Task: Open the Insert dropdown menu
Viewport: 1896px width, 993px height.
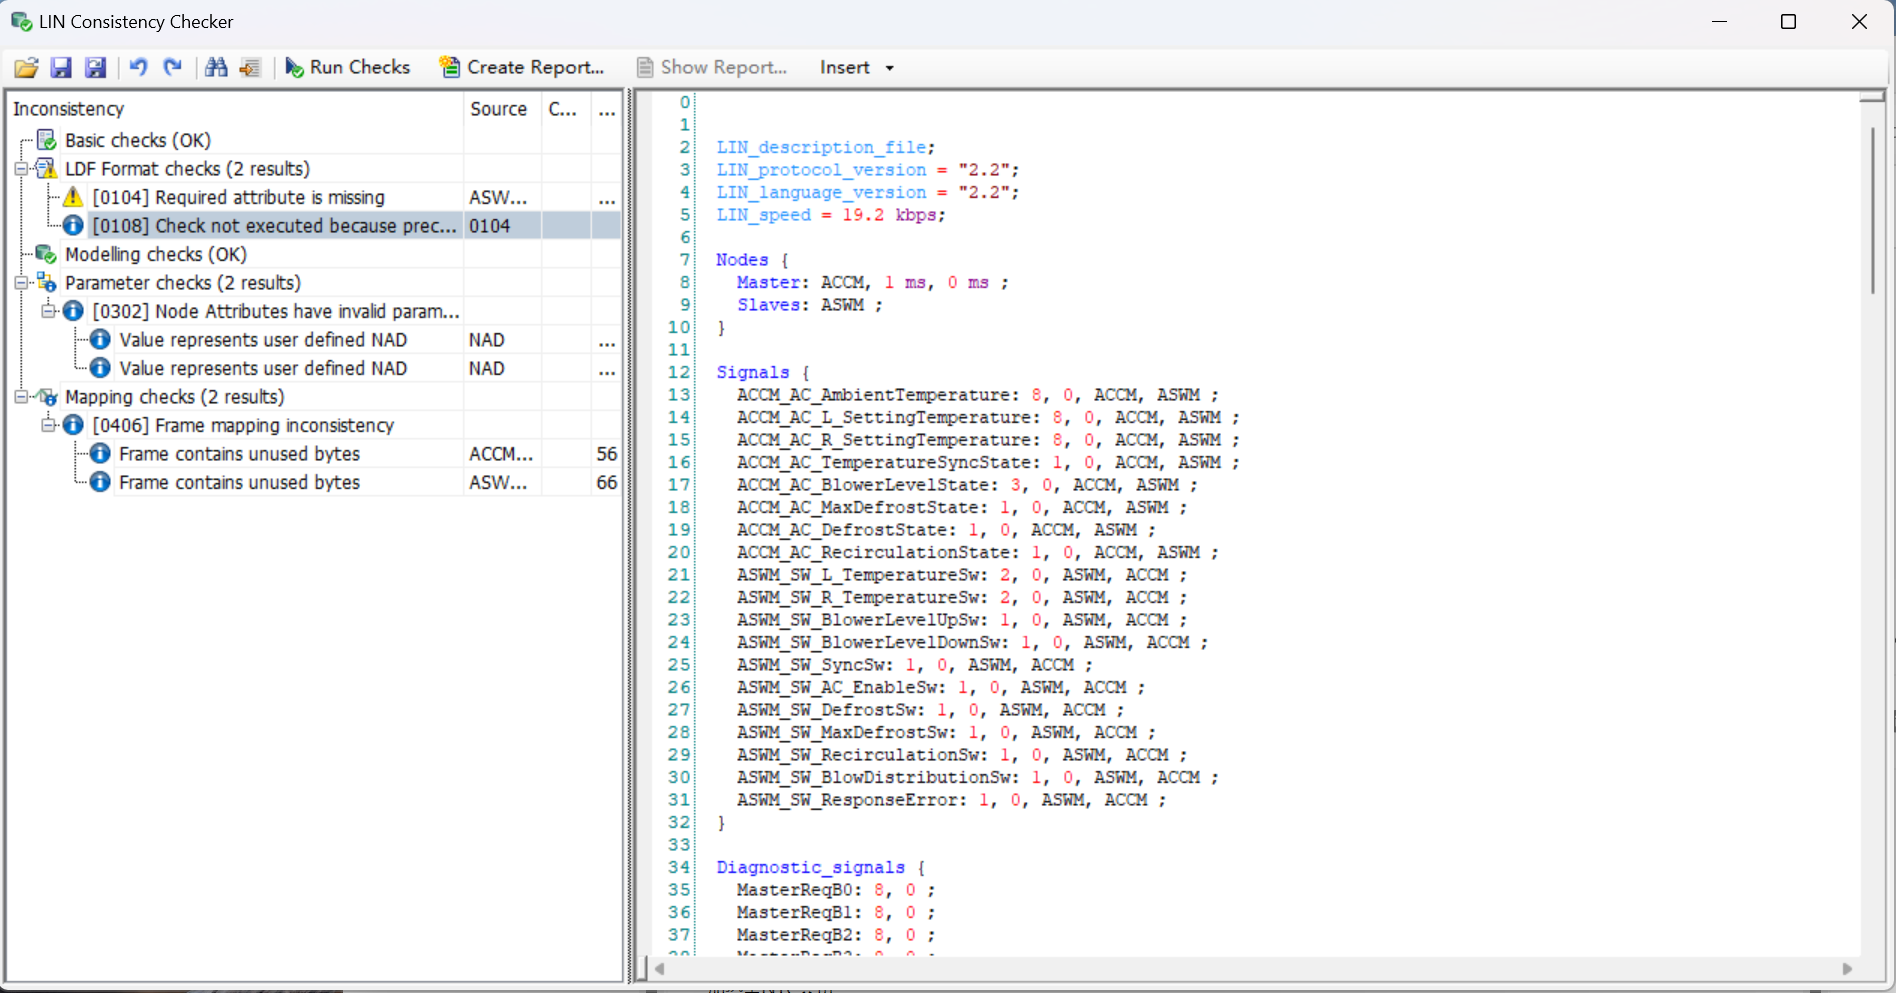Action: 856,67
